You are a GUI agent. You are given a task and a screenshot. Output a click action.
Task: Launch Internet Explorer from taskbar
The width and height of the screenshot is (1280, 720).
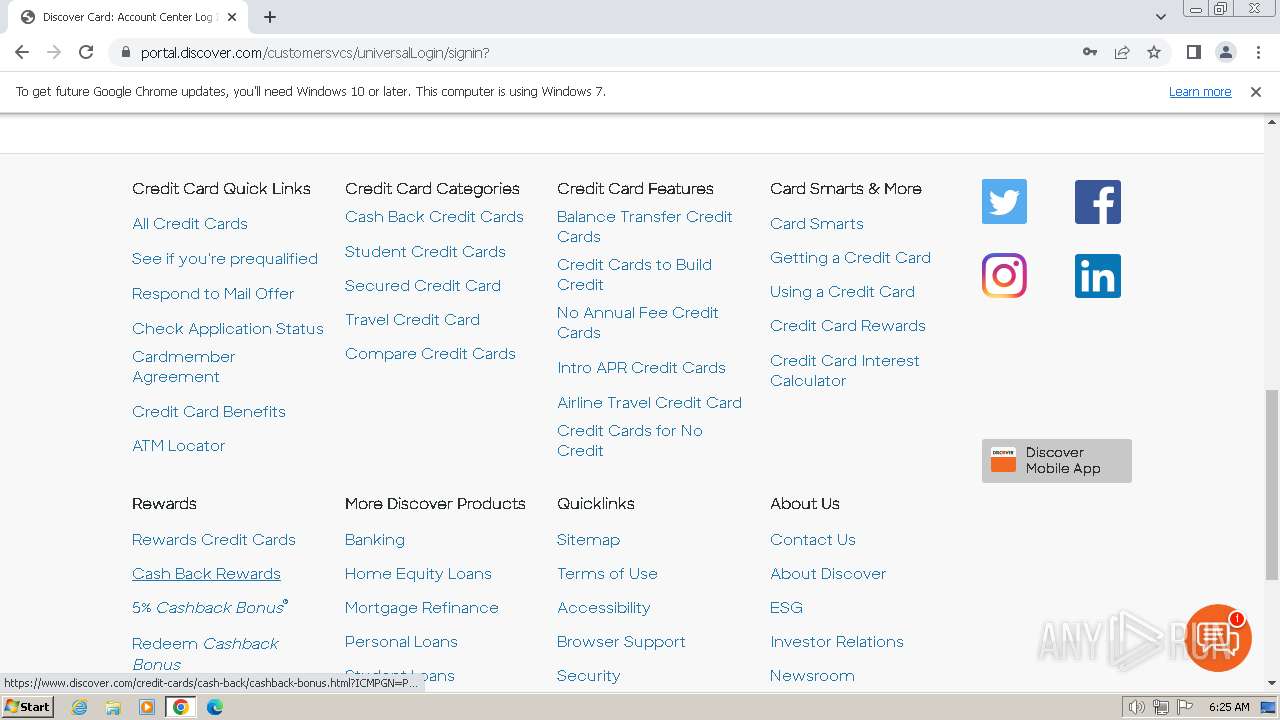[x=80, y=707]
